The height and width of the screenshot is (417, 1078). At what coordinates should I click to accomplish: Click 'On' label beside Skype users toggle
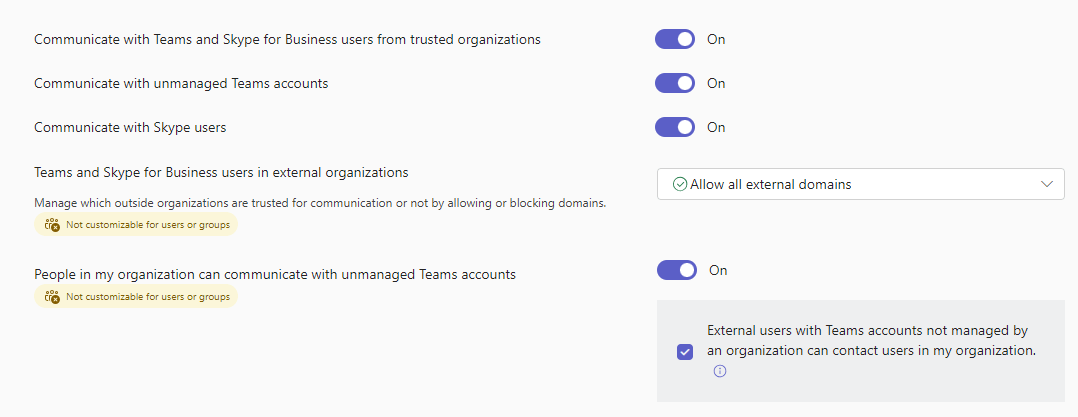click(716, 127)
